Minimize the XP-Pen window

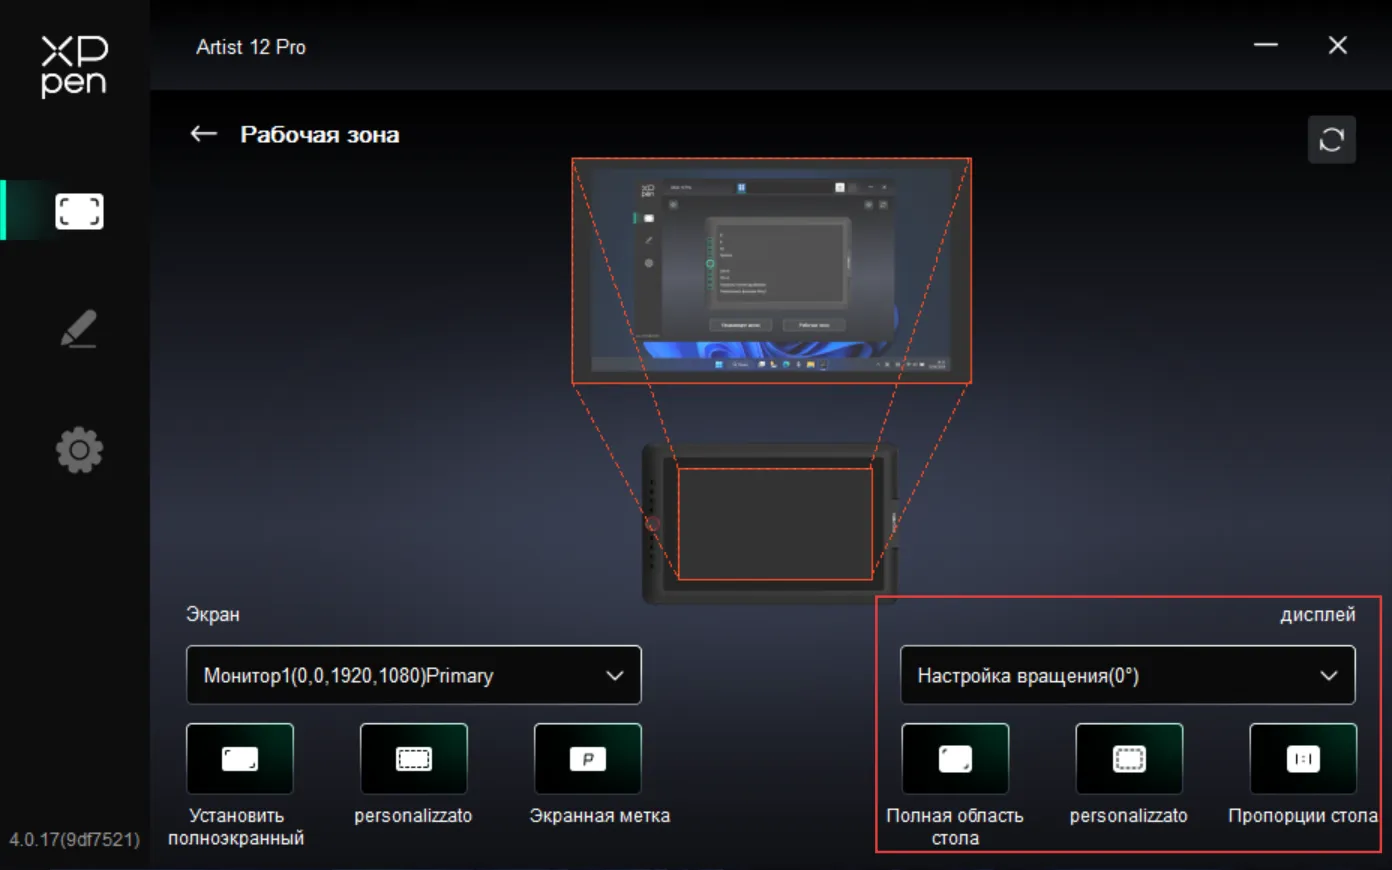pyautogui.click(x=1266, y=45)
